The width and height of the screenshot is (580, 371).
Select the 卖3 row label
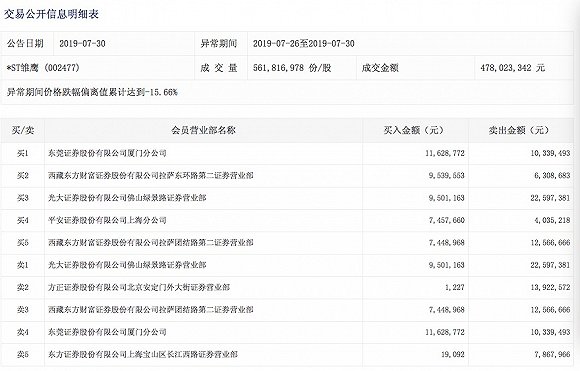23,310
